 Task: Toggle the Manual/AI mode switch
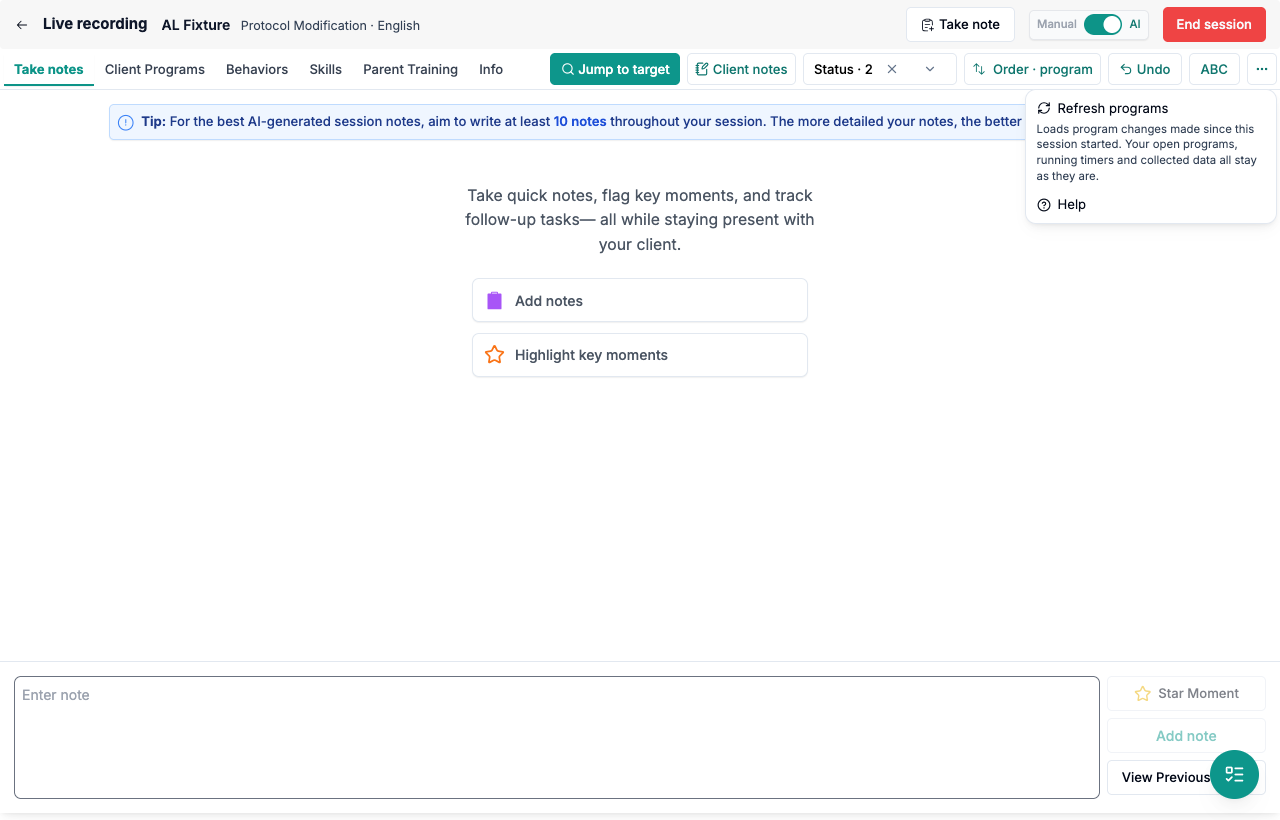[x=1102, y=24]
